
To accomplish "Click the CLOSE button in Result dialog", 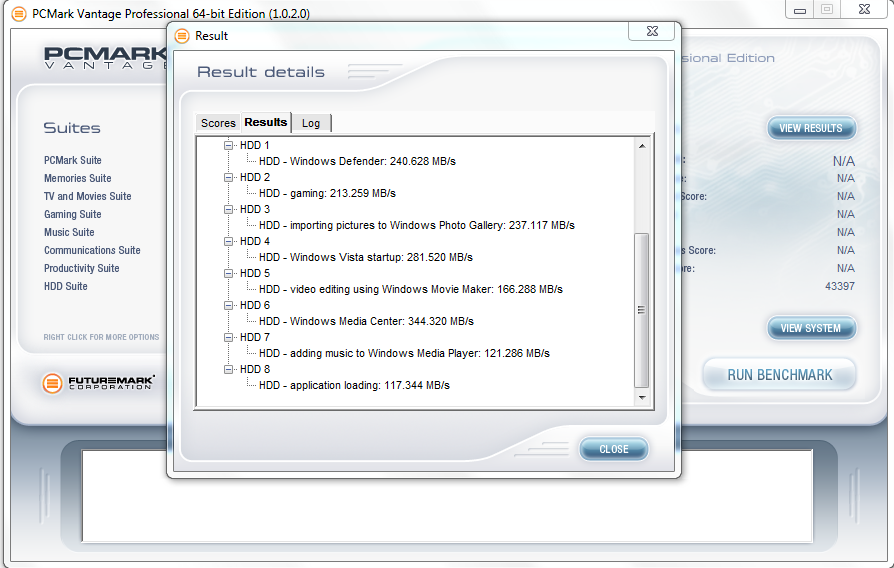I will tap(613, 449).
